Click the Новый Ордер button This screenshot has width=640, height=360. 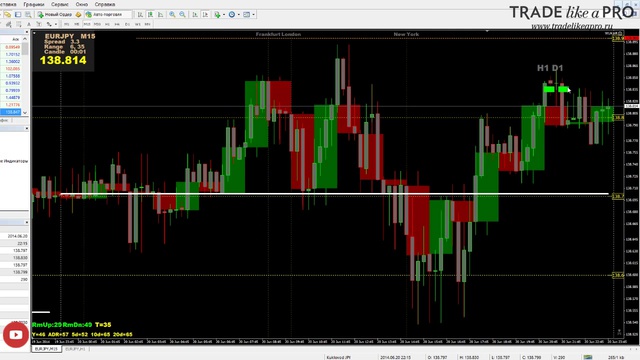[55, 14]
